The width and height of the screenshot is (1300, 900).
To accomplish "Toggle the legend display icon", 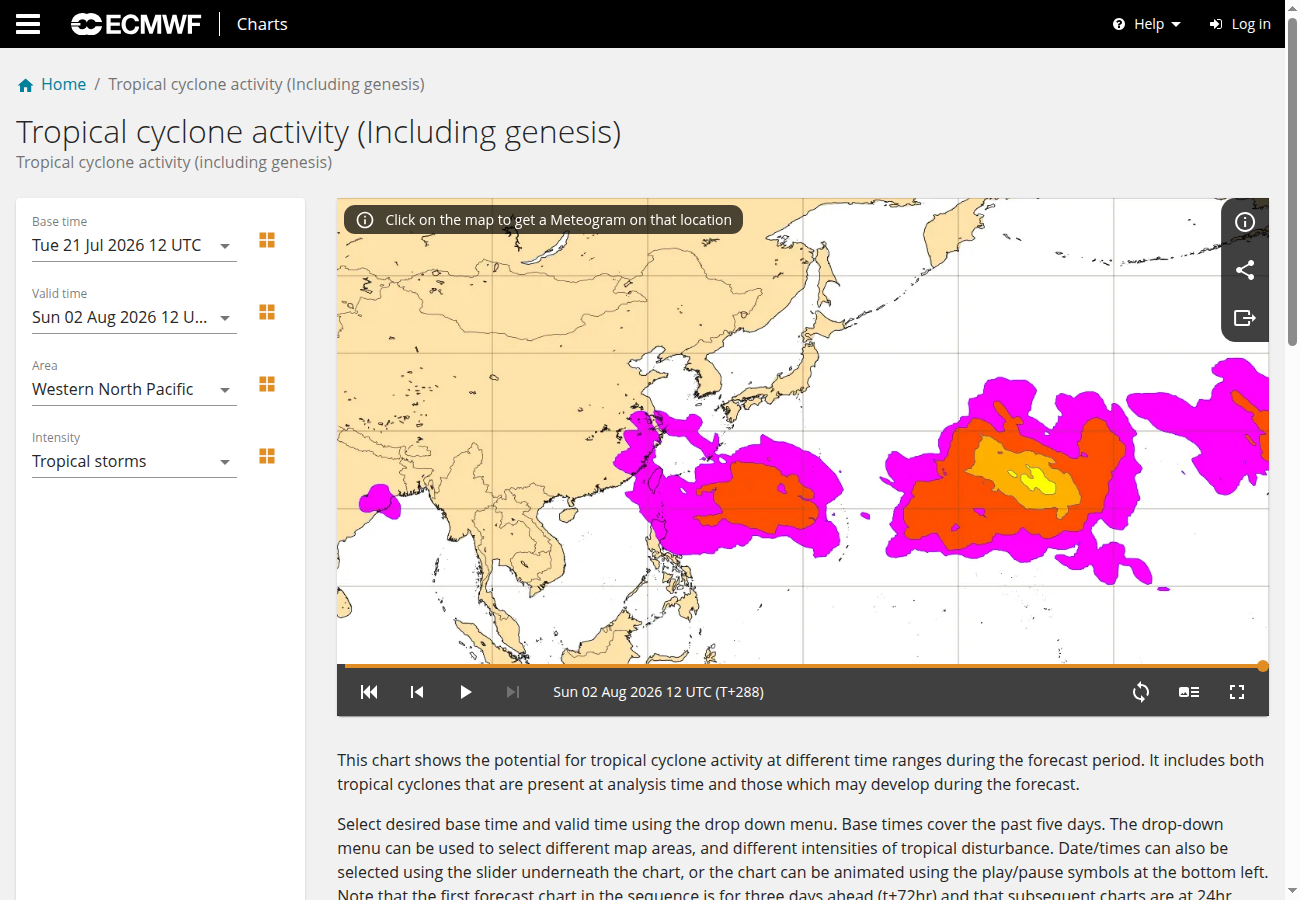I will (x=1189, y=692).
